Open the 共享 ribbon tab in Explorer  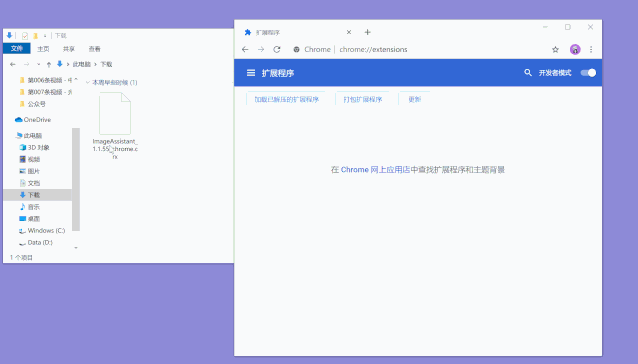pos(69,49)
